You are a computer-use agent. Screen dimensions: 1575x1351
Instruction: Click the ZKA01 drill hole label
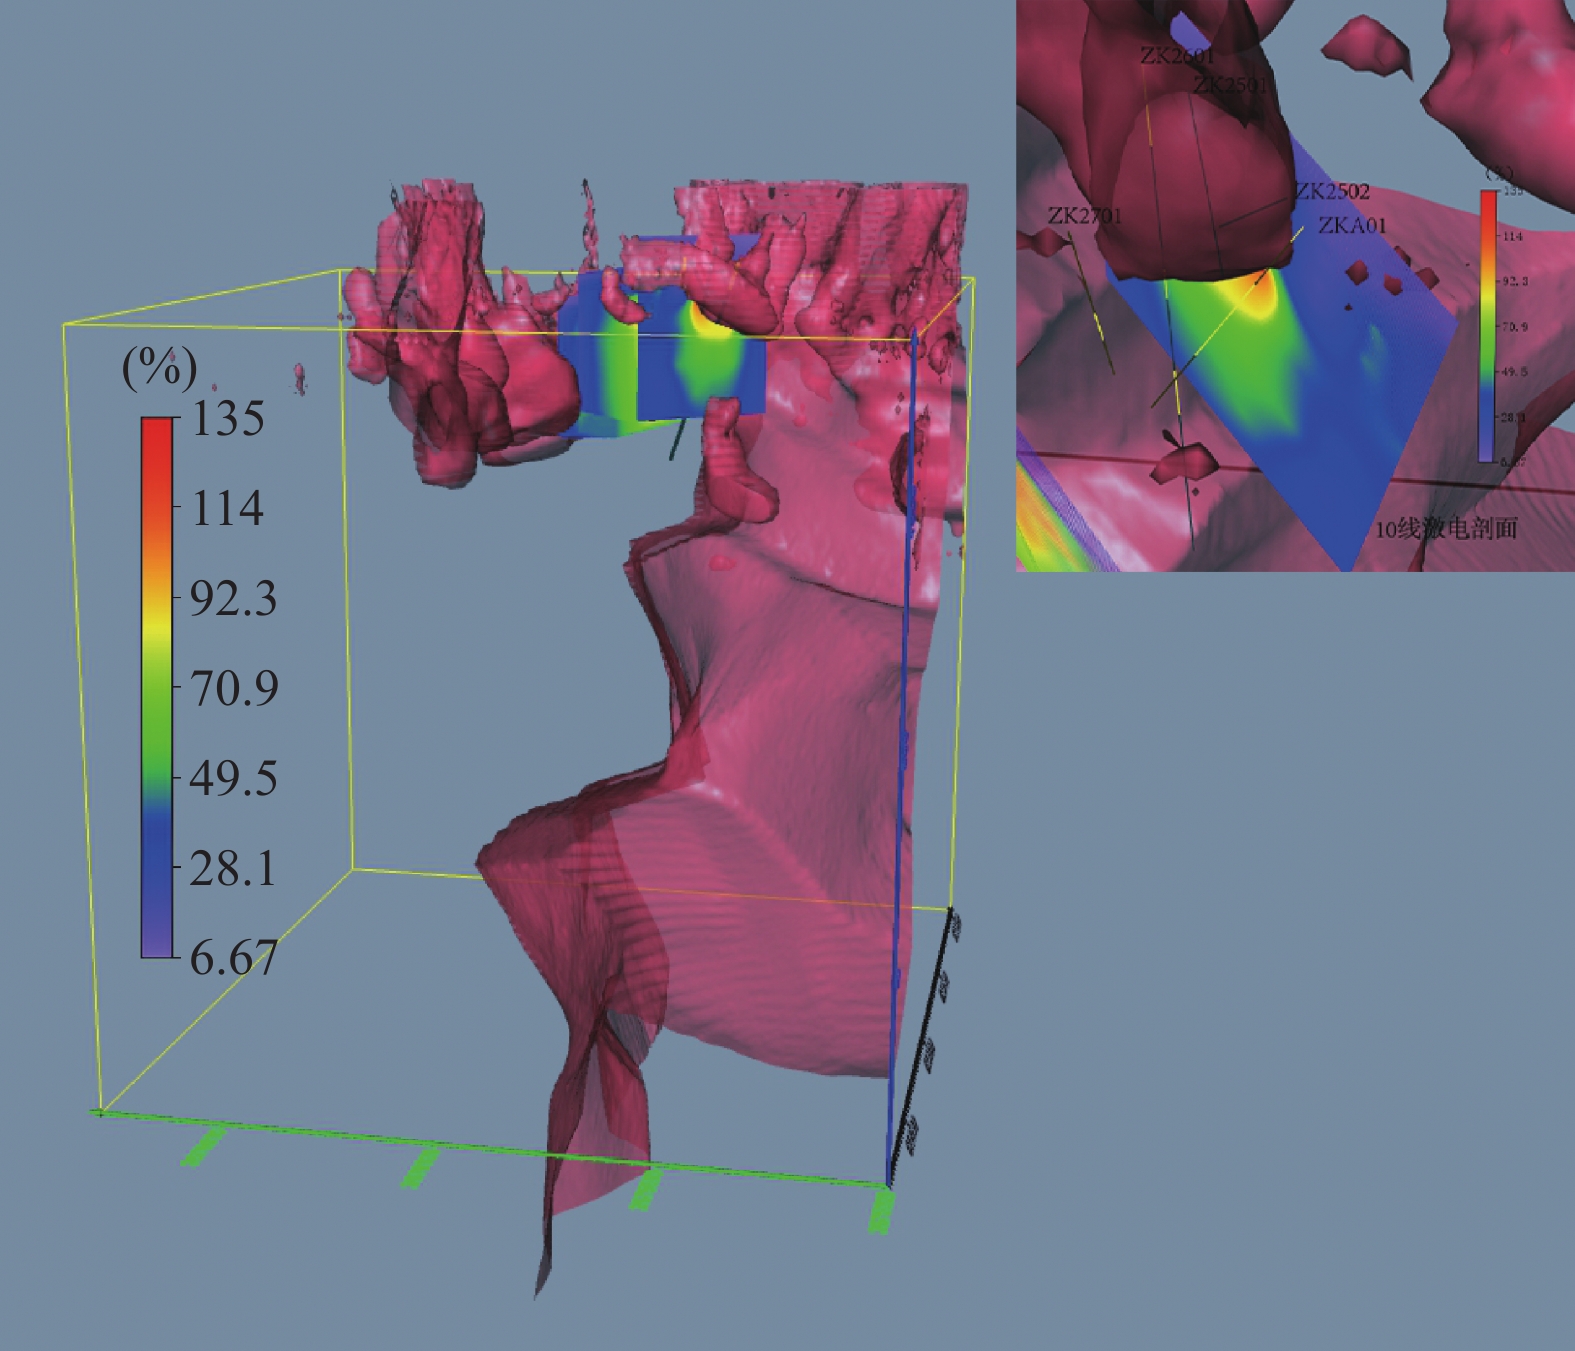coord(1352,226)
